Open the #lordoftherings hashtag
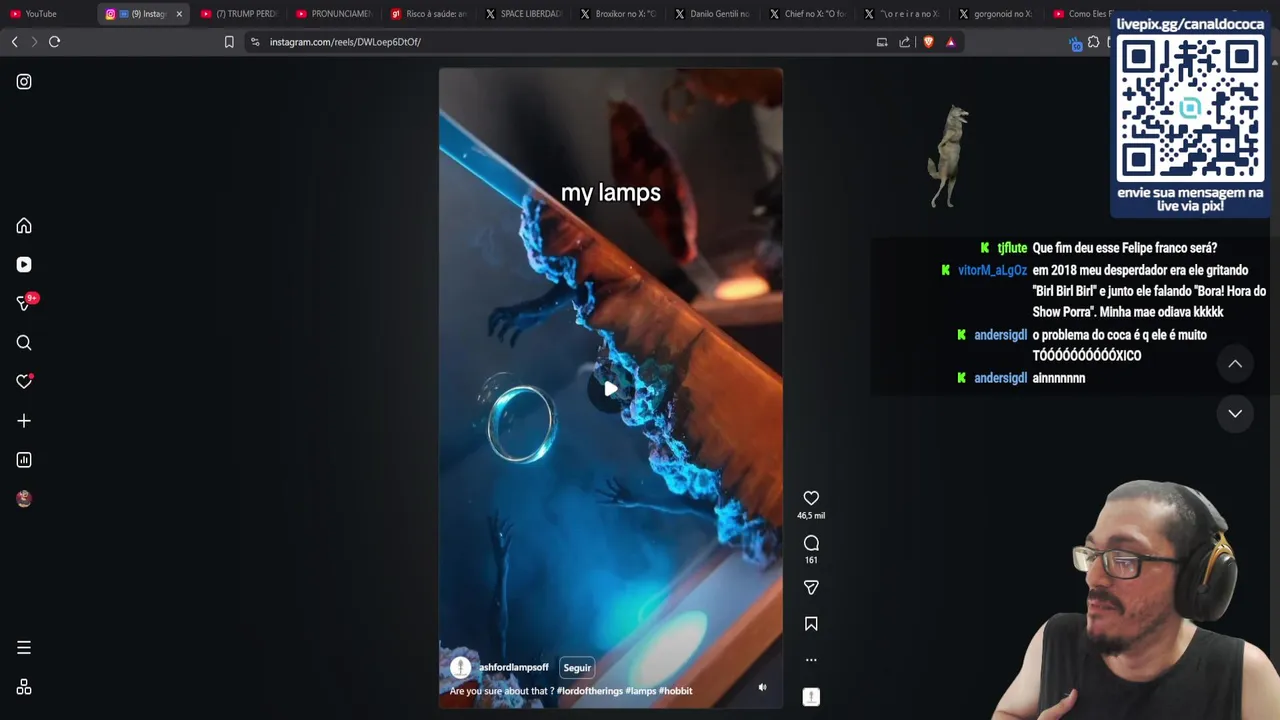The image size is (1280, 720). pos(589,691)
